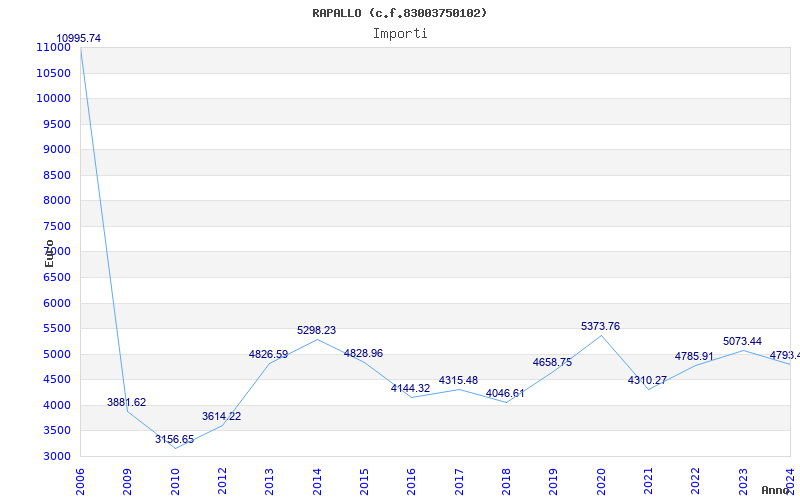Click the 4046.61 data value
The height and width of the screenshot is (500, 800).
click(505, 393)
